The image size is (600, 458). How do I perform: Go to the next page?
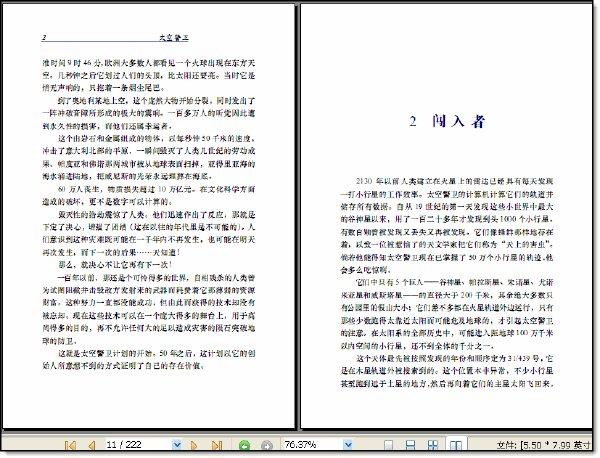[194, 445]
